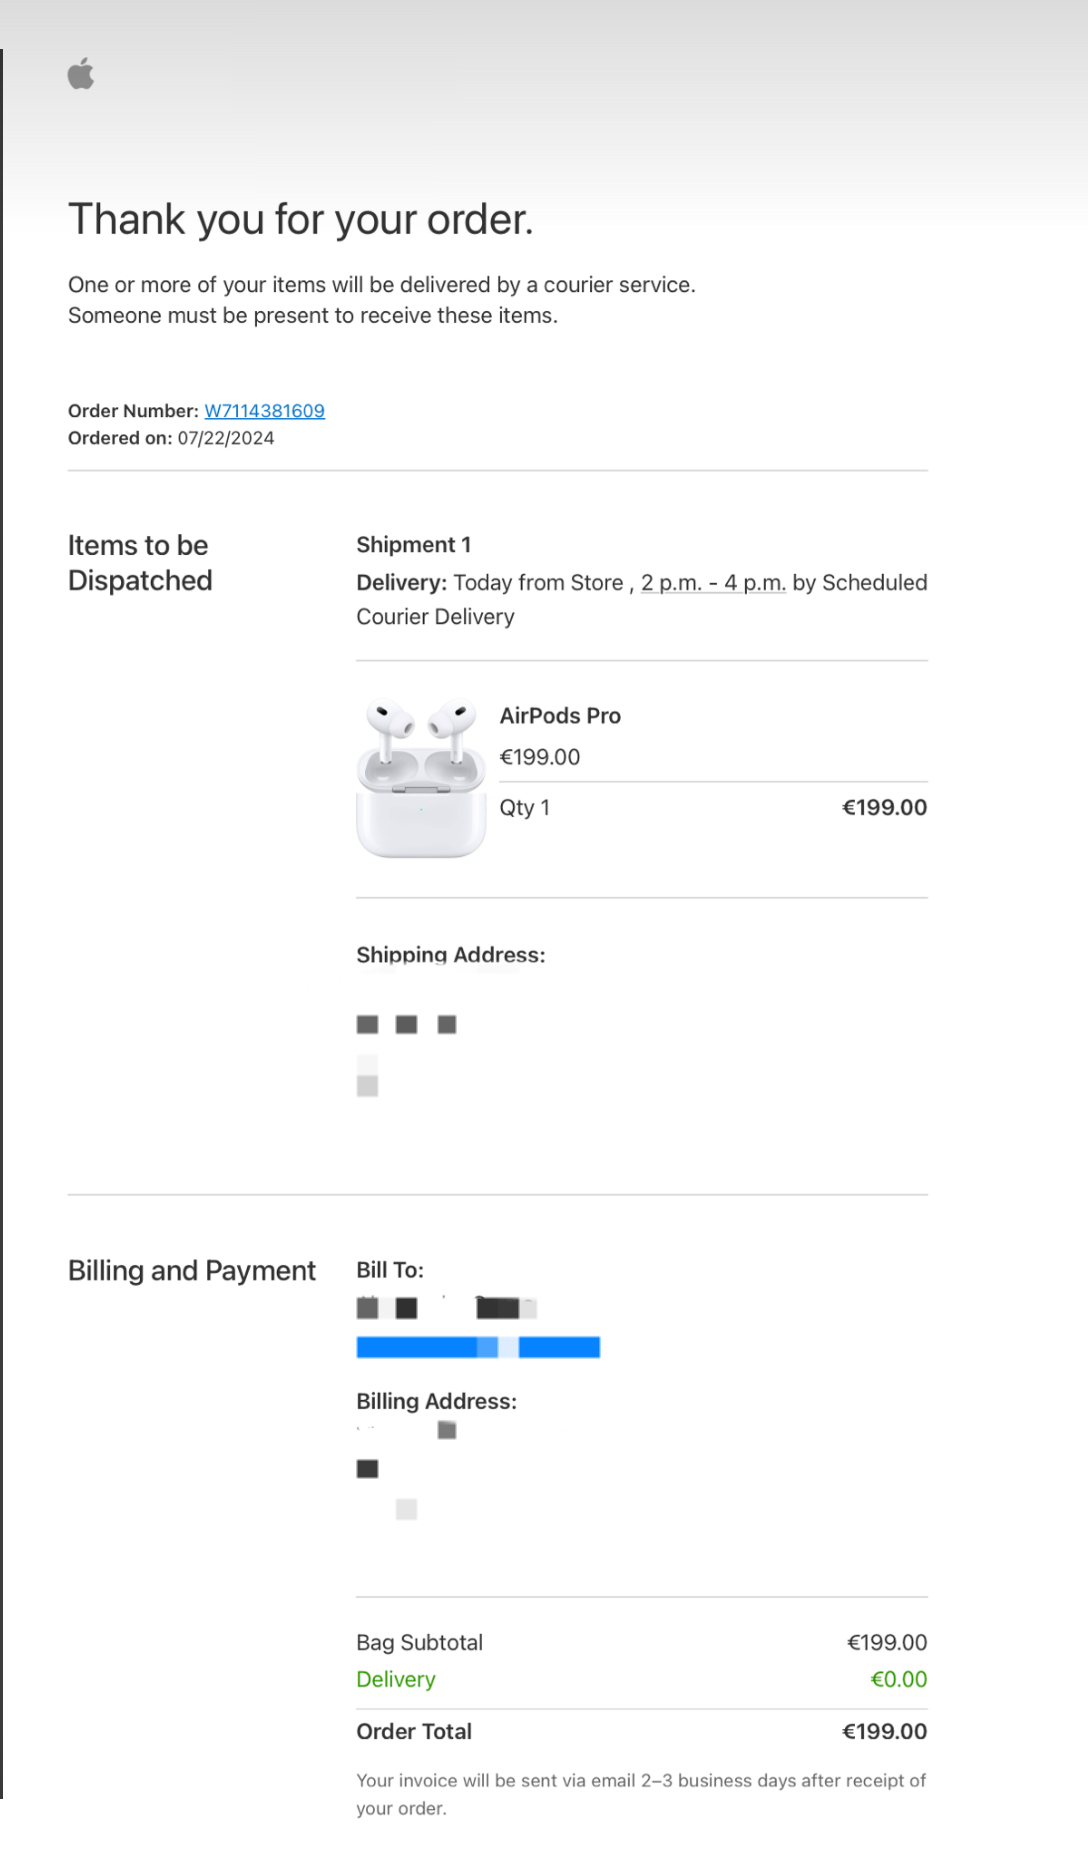Click the AirPods Pro product image

[421, 777]
